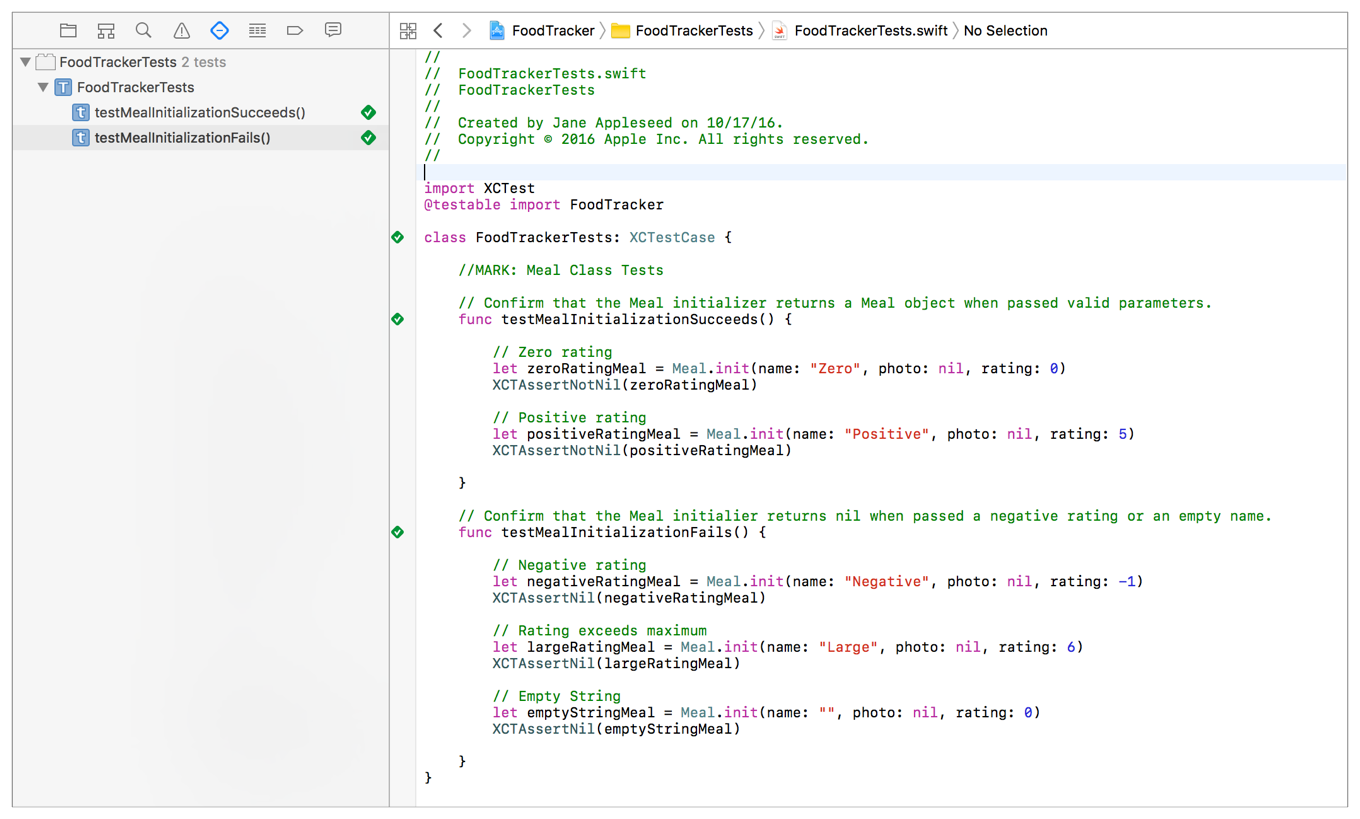Click 'XCTAssertNotNil(positiveRatingMeal)' line

coord(642,450)
